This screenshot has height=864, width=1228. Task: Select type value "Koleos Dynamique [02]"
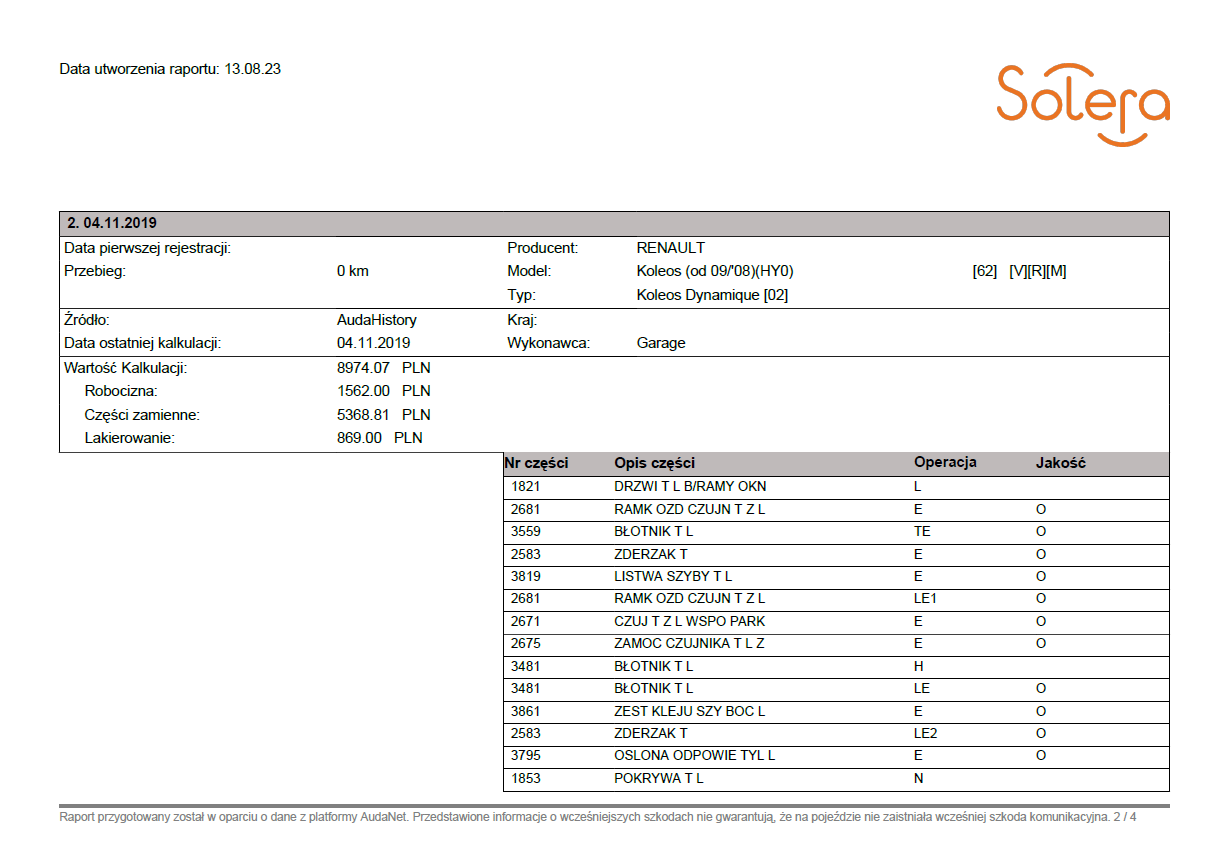pyautogui.click(x=713, y=295)
